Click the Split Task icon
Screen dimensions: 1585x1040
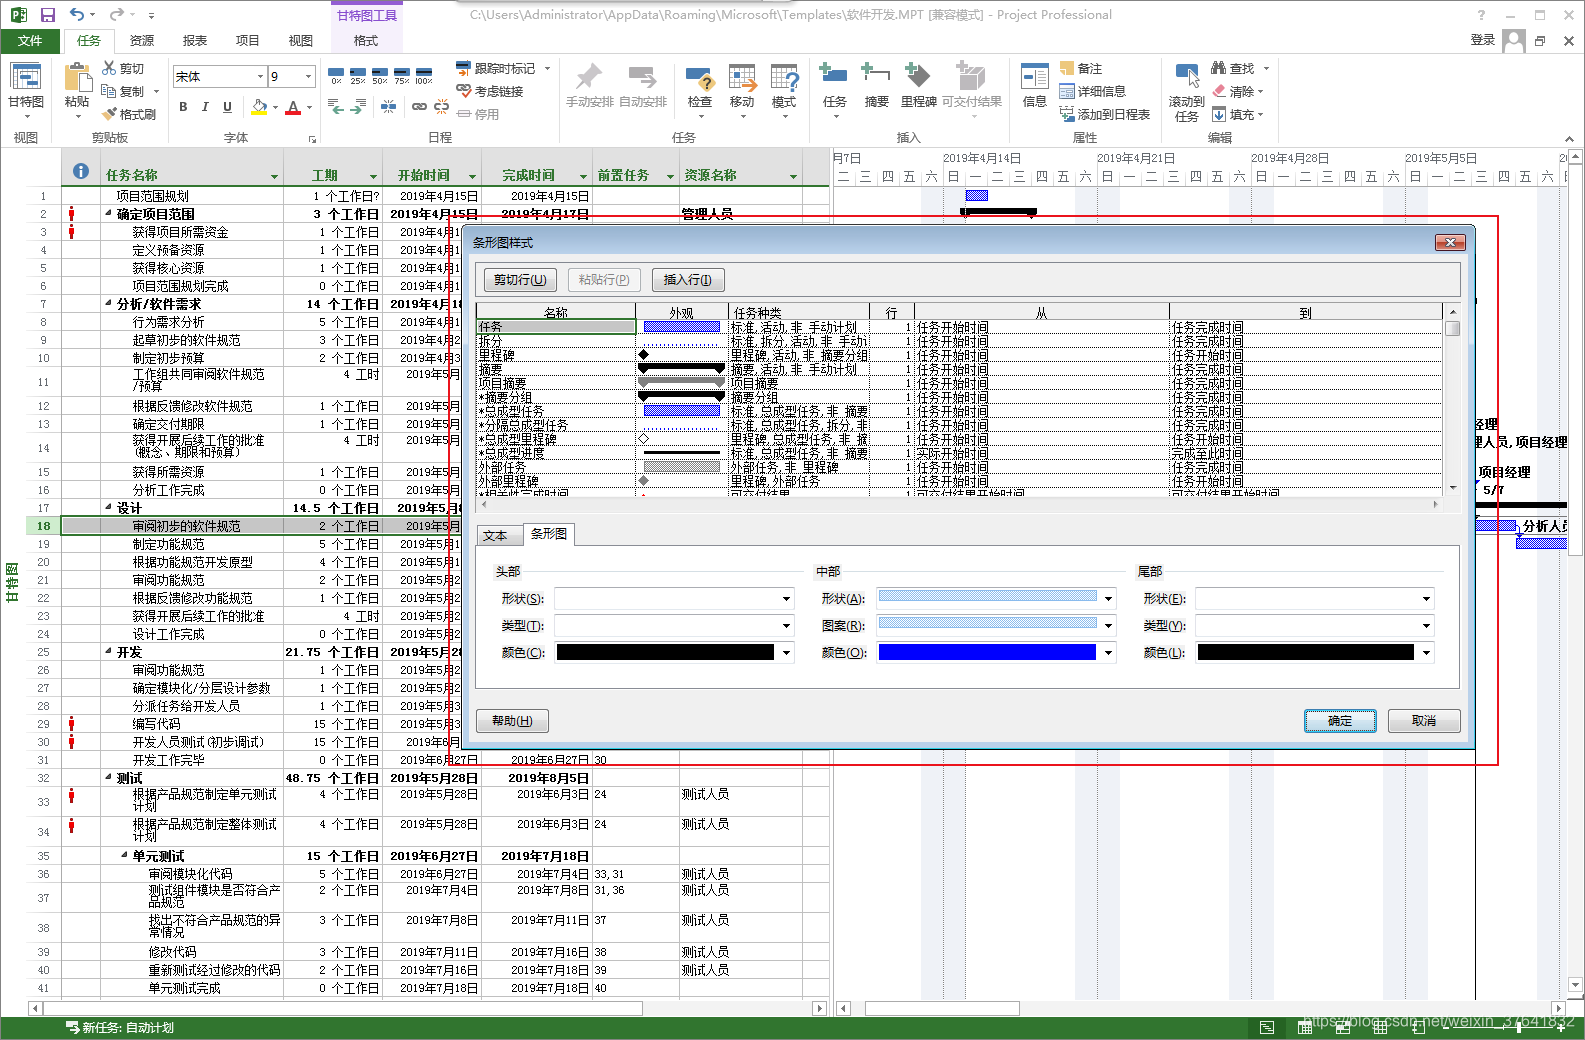388,107
